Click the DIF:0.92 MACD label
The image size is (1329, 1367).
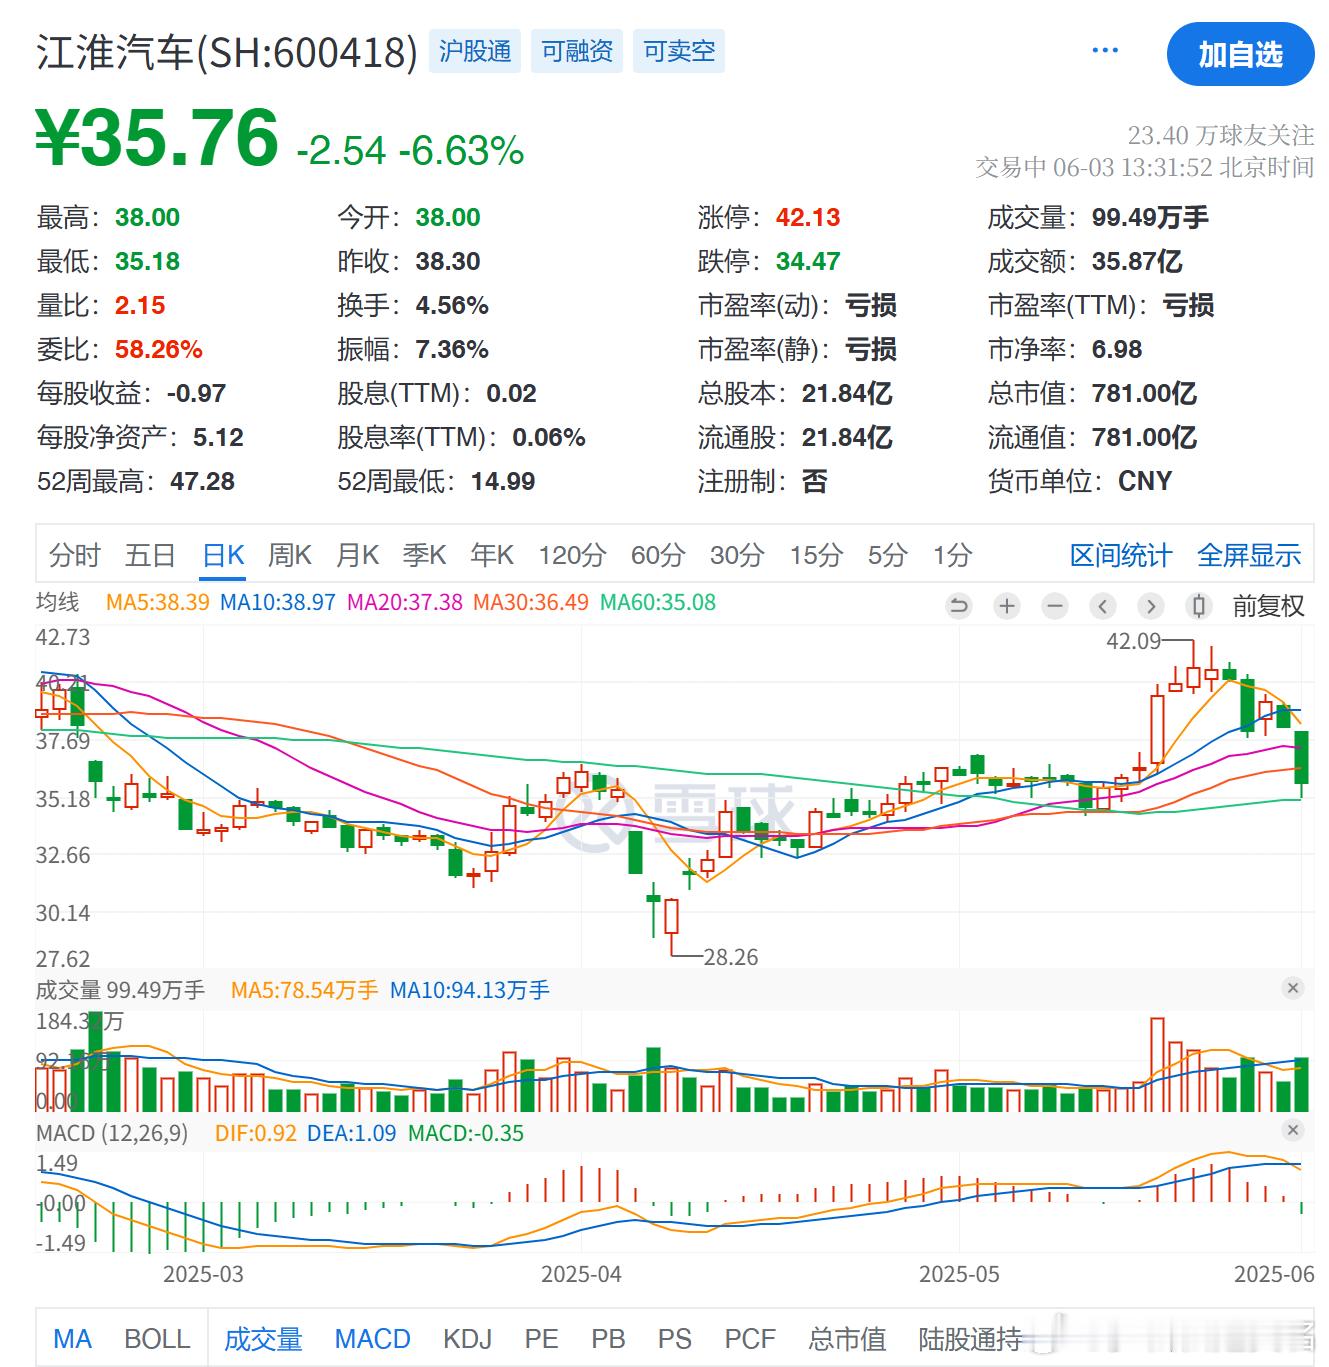(x=256, y=1133)
